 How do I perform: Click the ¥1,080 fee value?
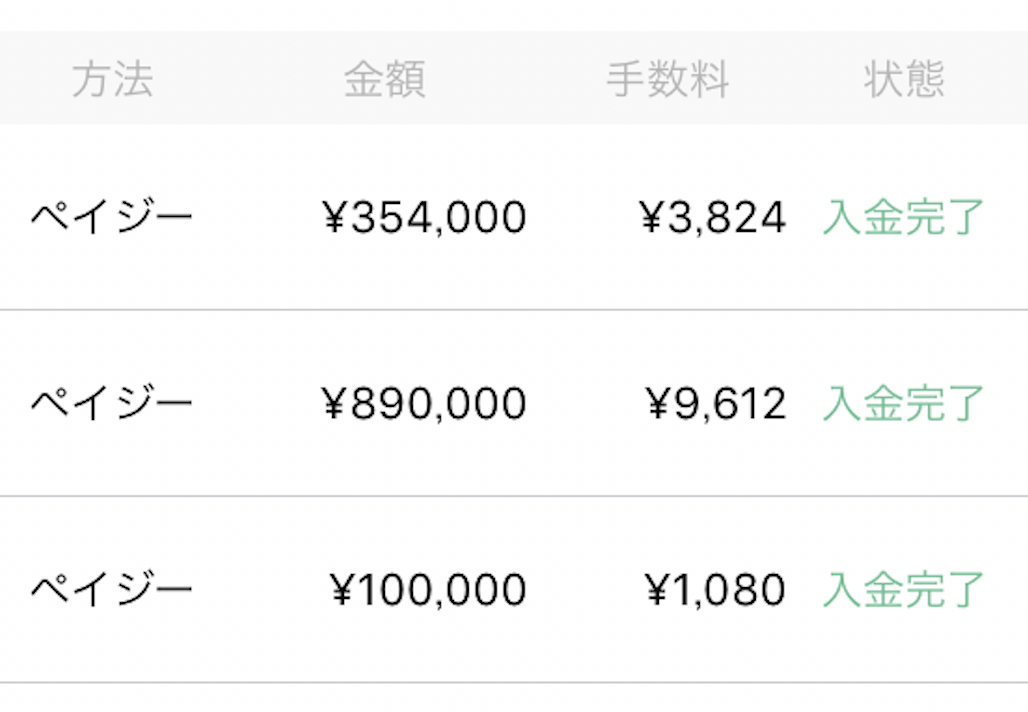[x=715, y=589]
